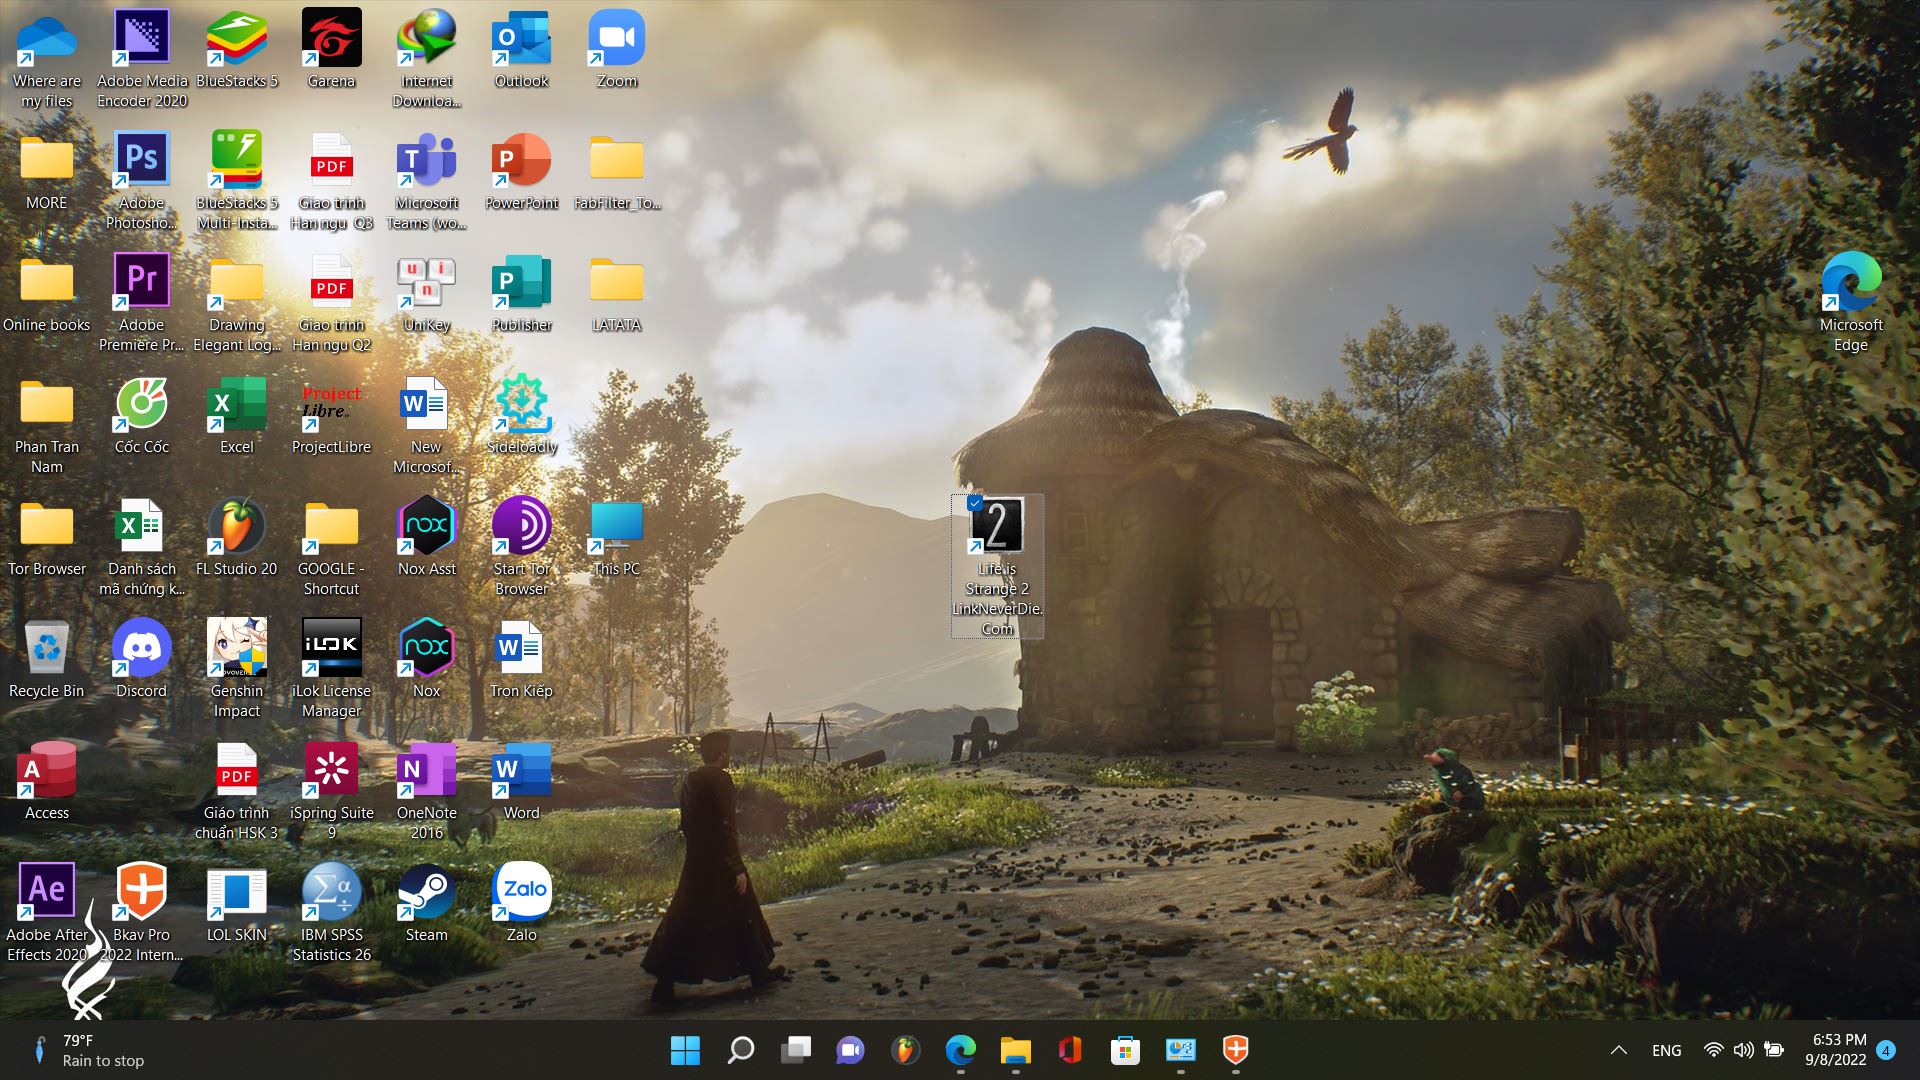Expand the hidden system tray icons chevron
Viewport: 1920px width, 1080px height.
[1618, 1050]
